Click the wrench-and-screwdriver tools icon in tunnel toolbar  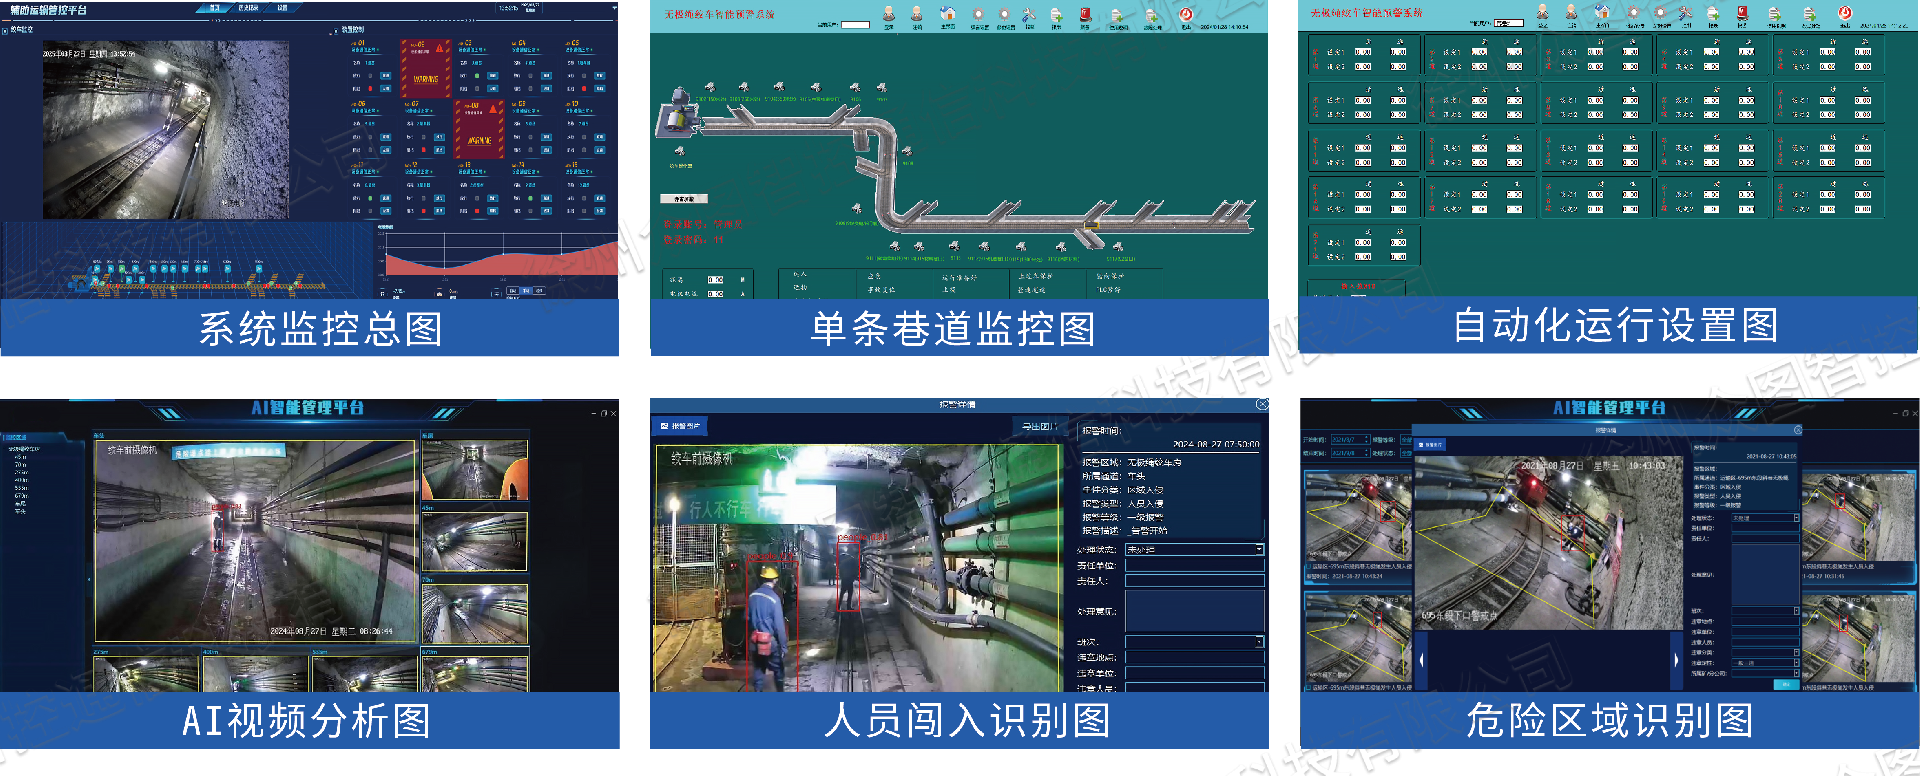[1029, 14]
